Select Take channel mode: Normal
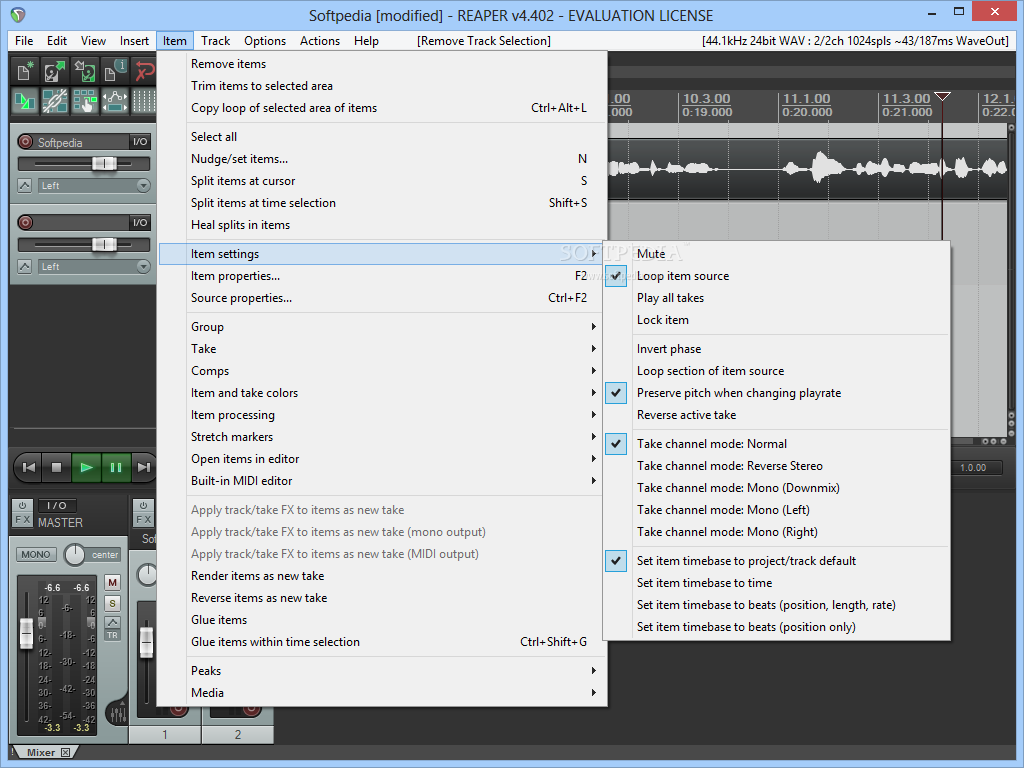The image size is (1024, 768). pos(776,443)
